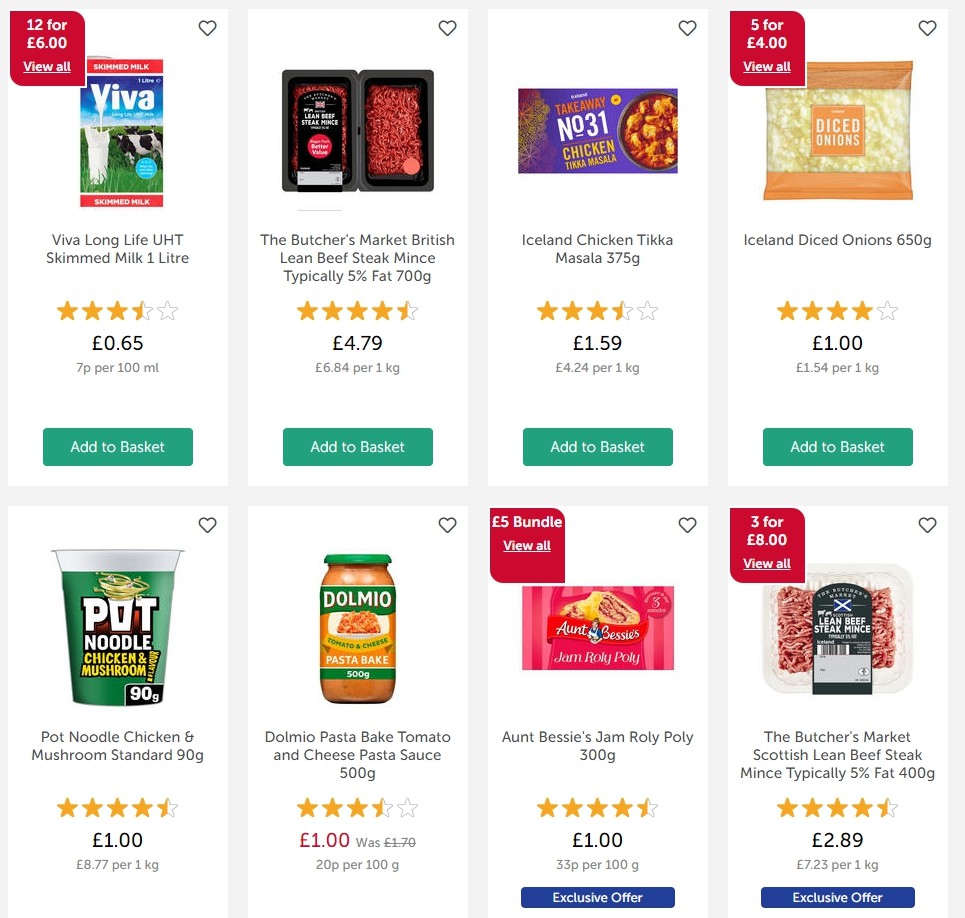
Task: Click the Aunt Bessie's Jam Roly Poly image
Action: (597, 627)
